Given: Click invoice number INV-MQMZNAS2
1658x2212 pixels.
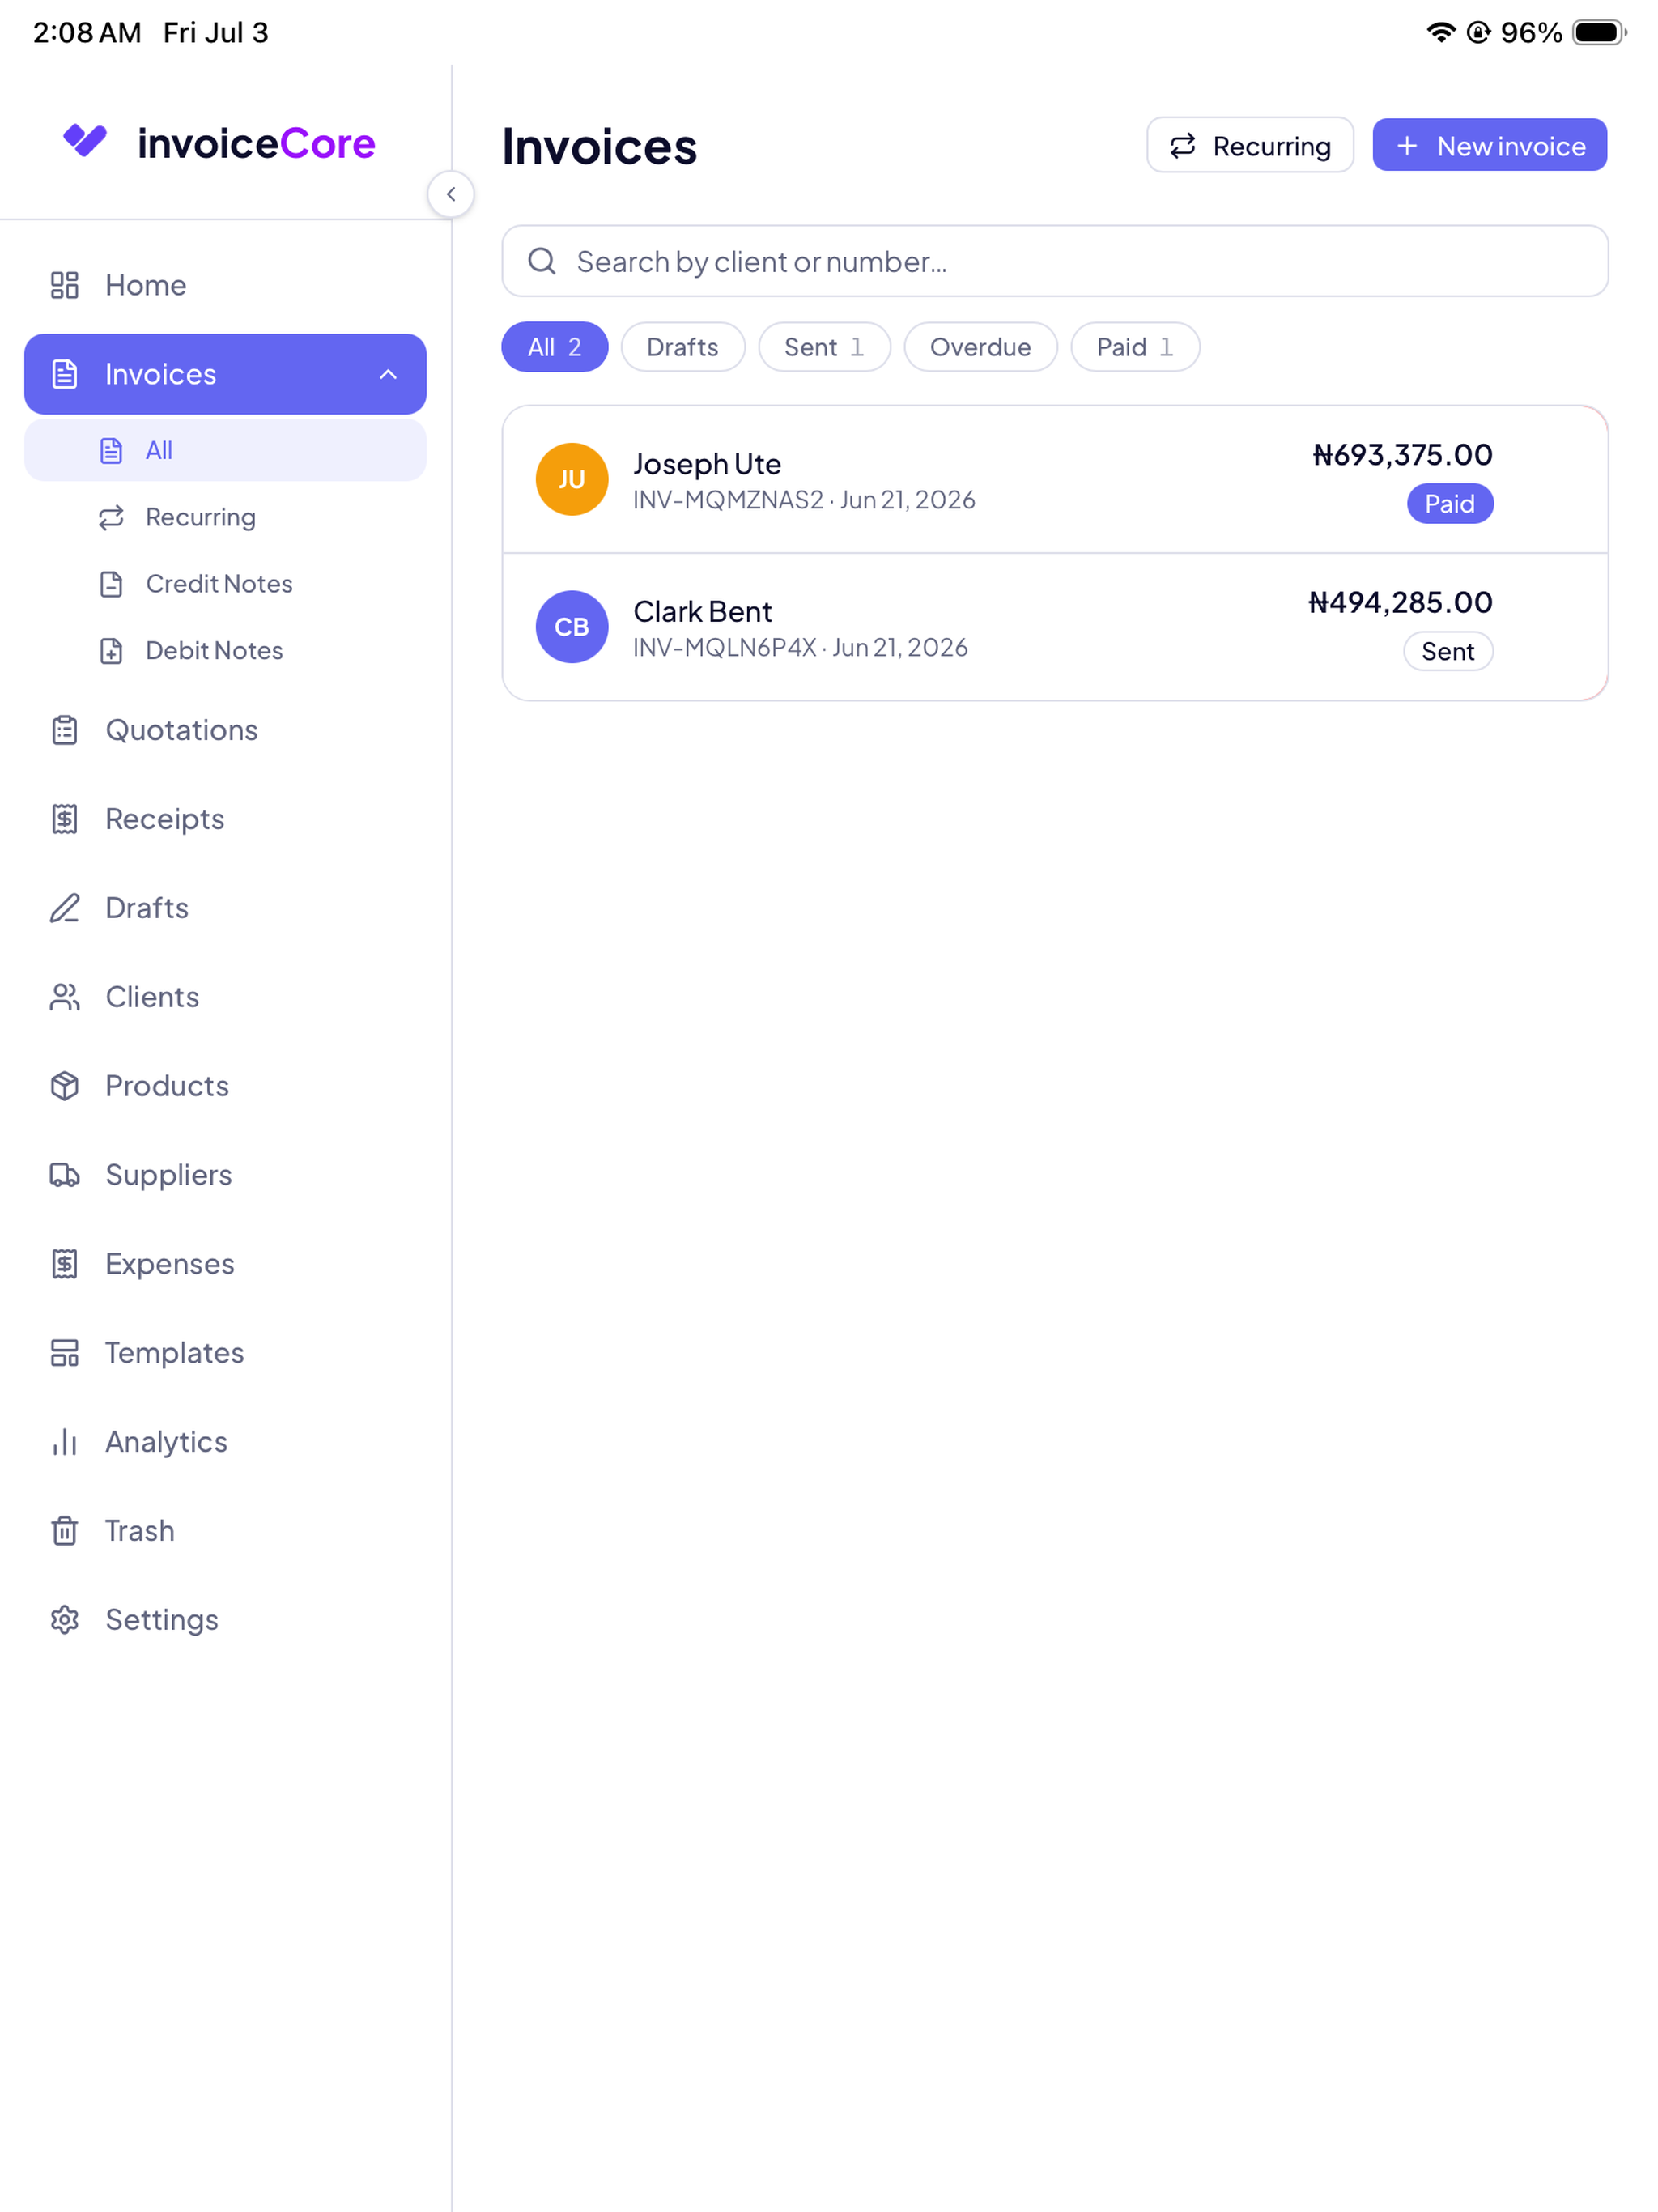Looking at the screenshot, I should click(x=728, y=500).
